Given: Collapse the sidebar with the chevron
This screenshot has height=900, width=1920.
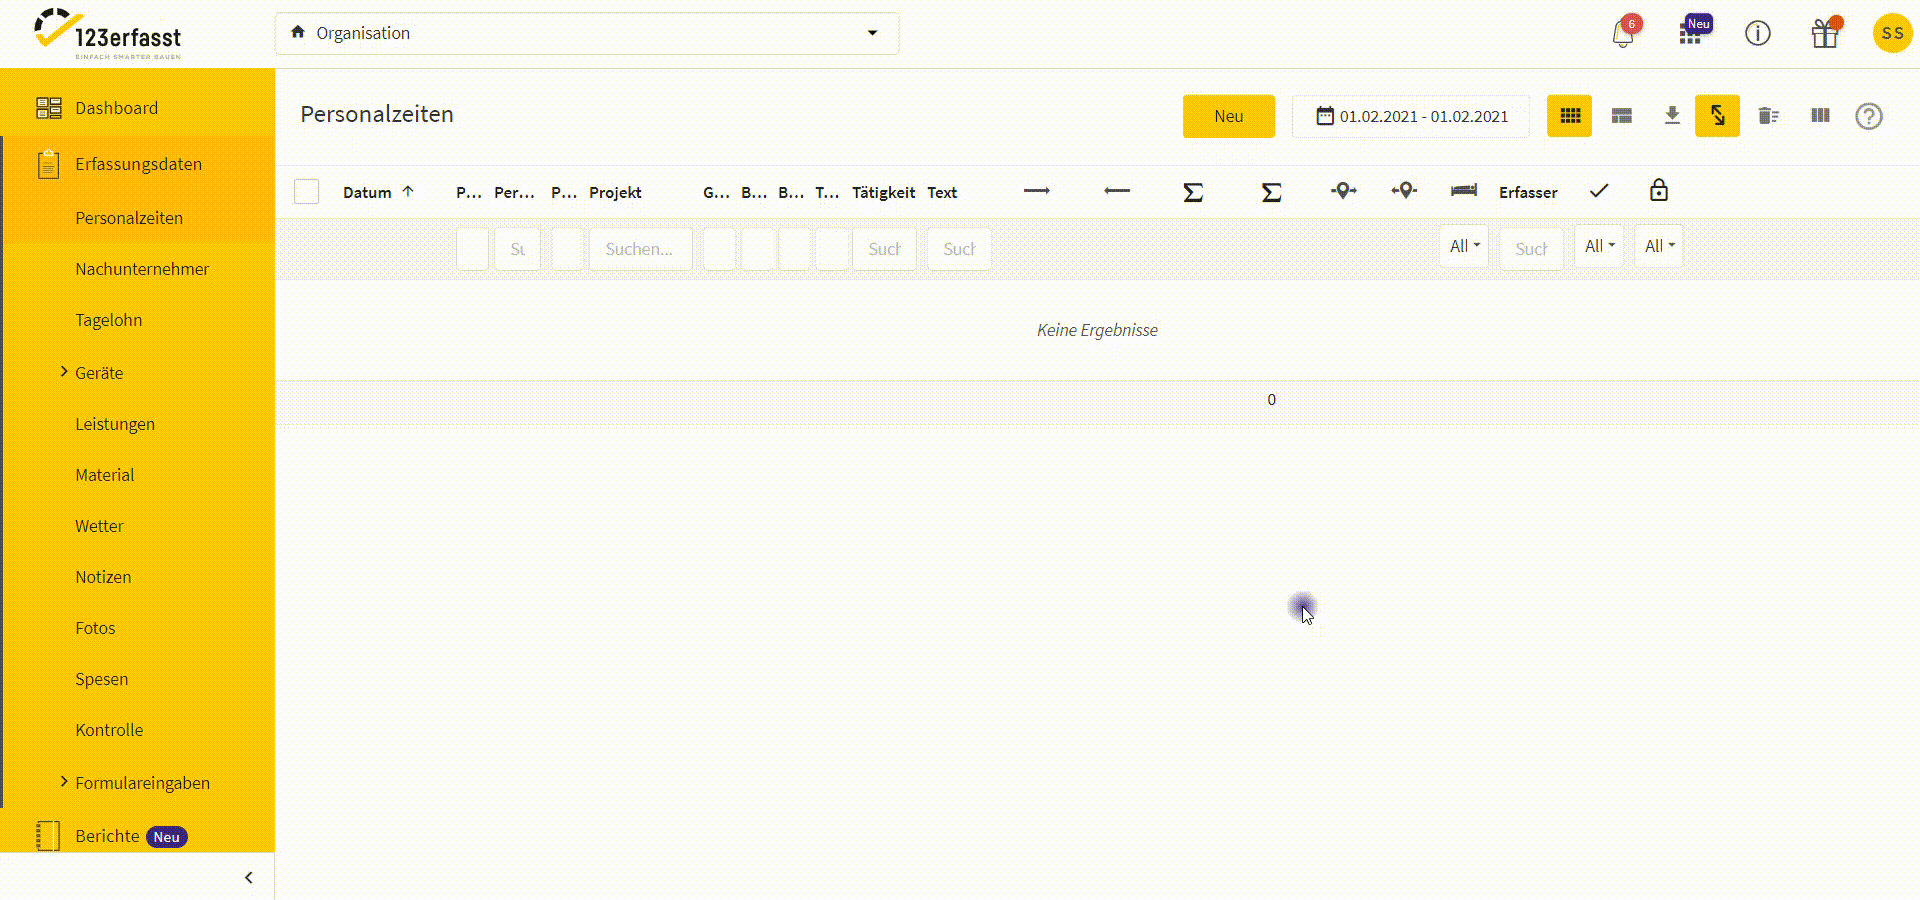Looking at the screenshot, I should (x=249, y=878).
